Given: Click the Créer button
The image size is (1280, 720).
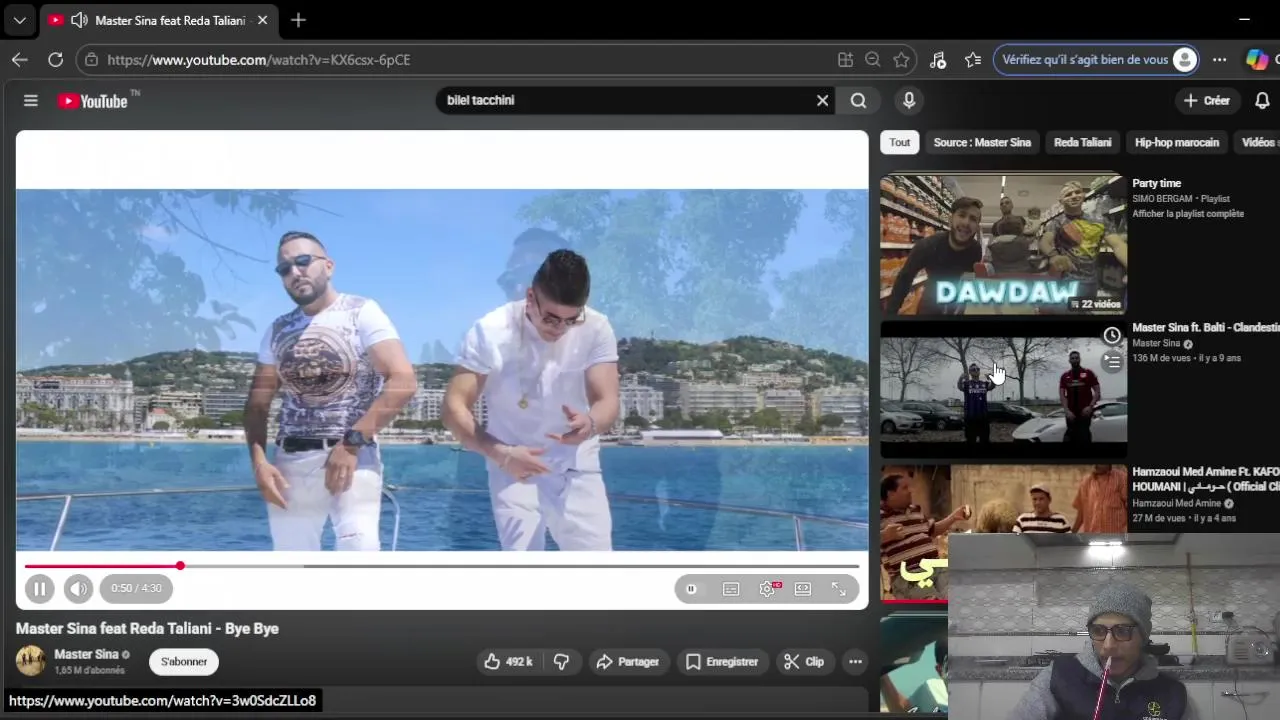Looking at the screenshot, I should [x=1206, y=100].
